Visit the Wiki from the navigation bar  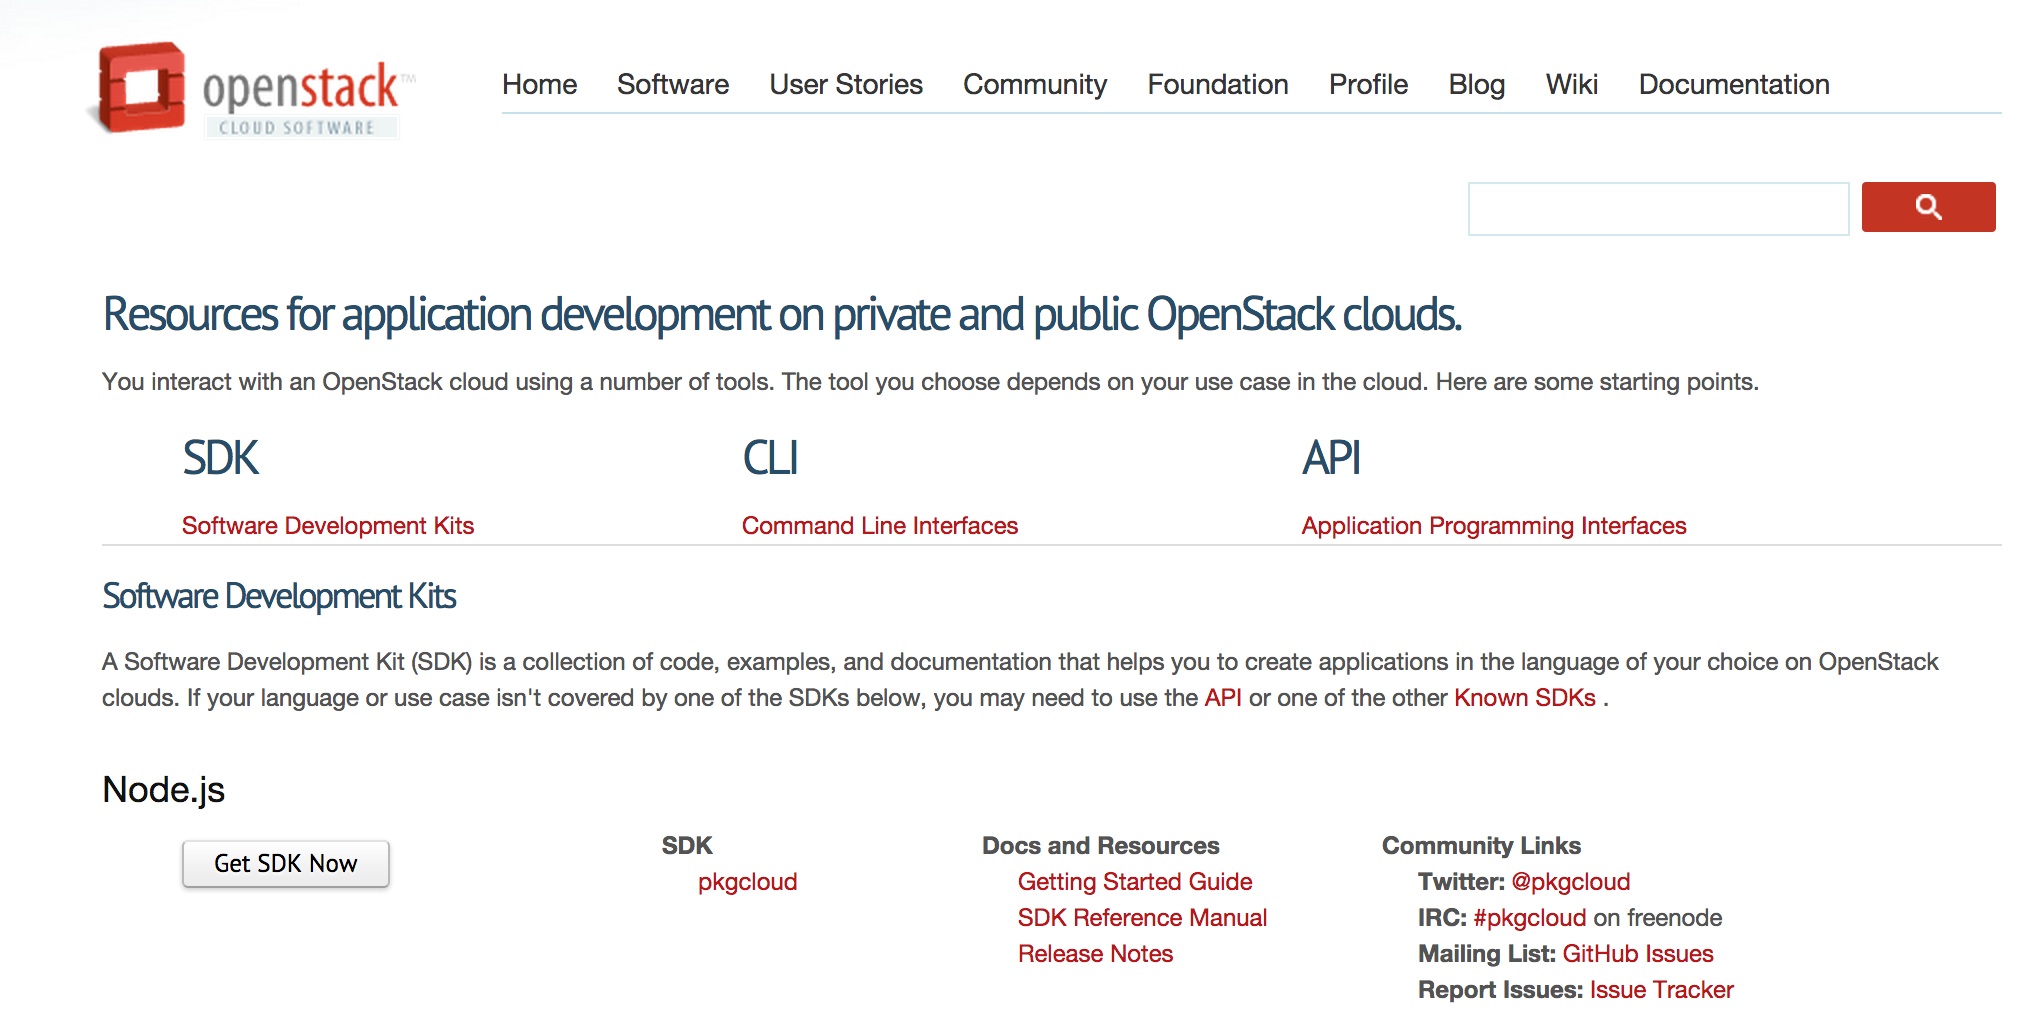click(1571, 85)
